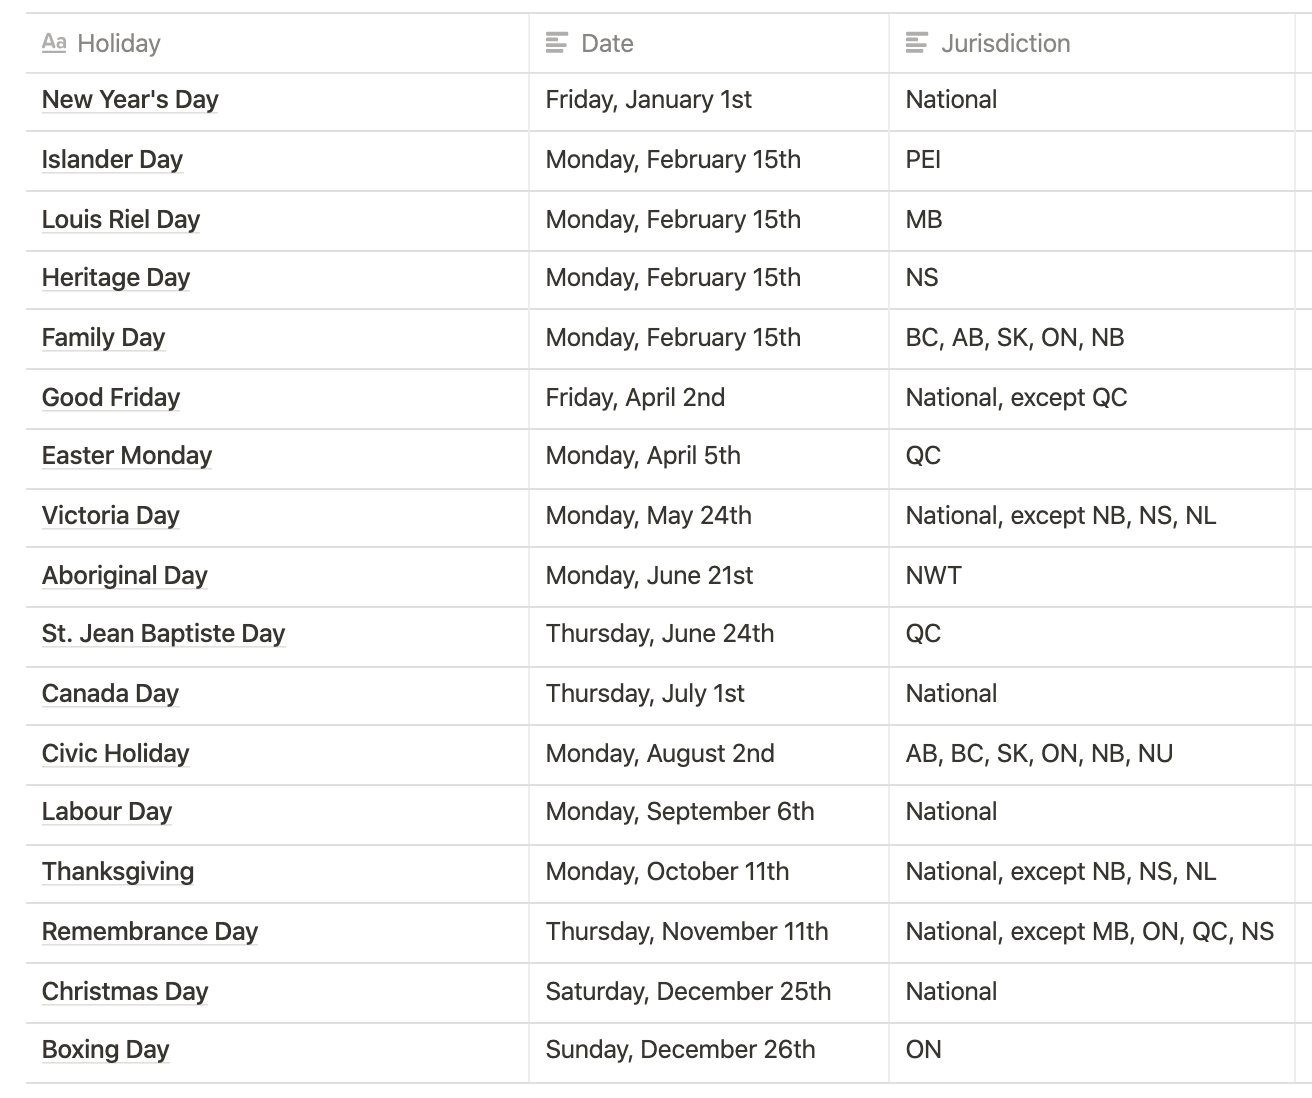Select Heritage Day's date cell
This screenshot has width=1312, height=1098.
tap(709, 279)
